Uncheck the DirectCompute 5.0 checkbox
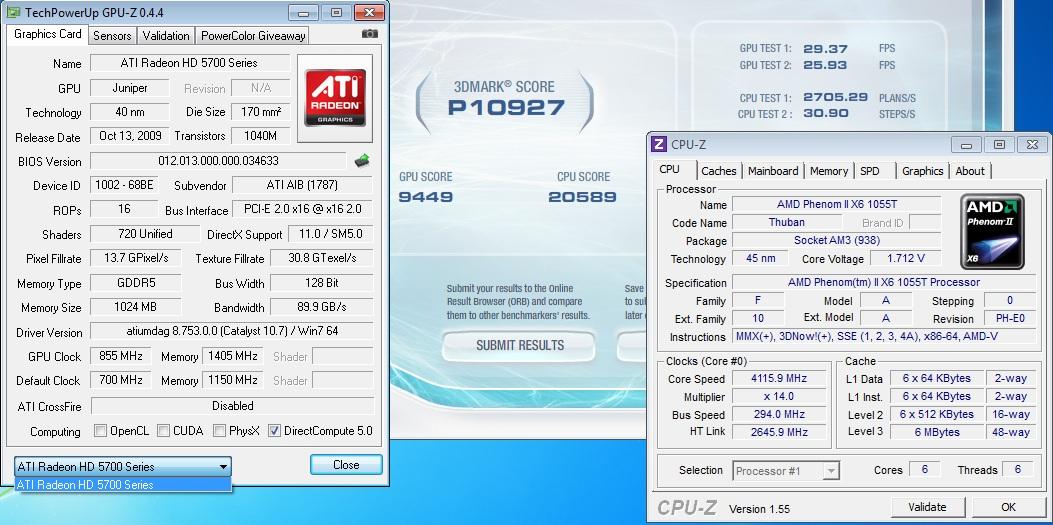 coord(274,431)
